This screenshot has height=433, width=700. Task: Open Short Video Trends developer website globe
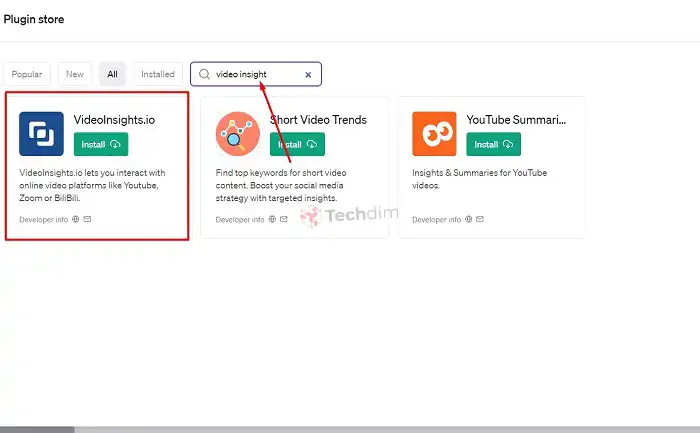tap(272, 219)
